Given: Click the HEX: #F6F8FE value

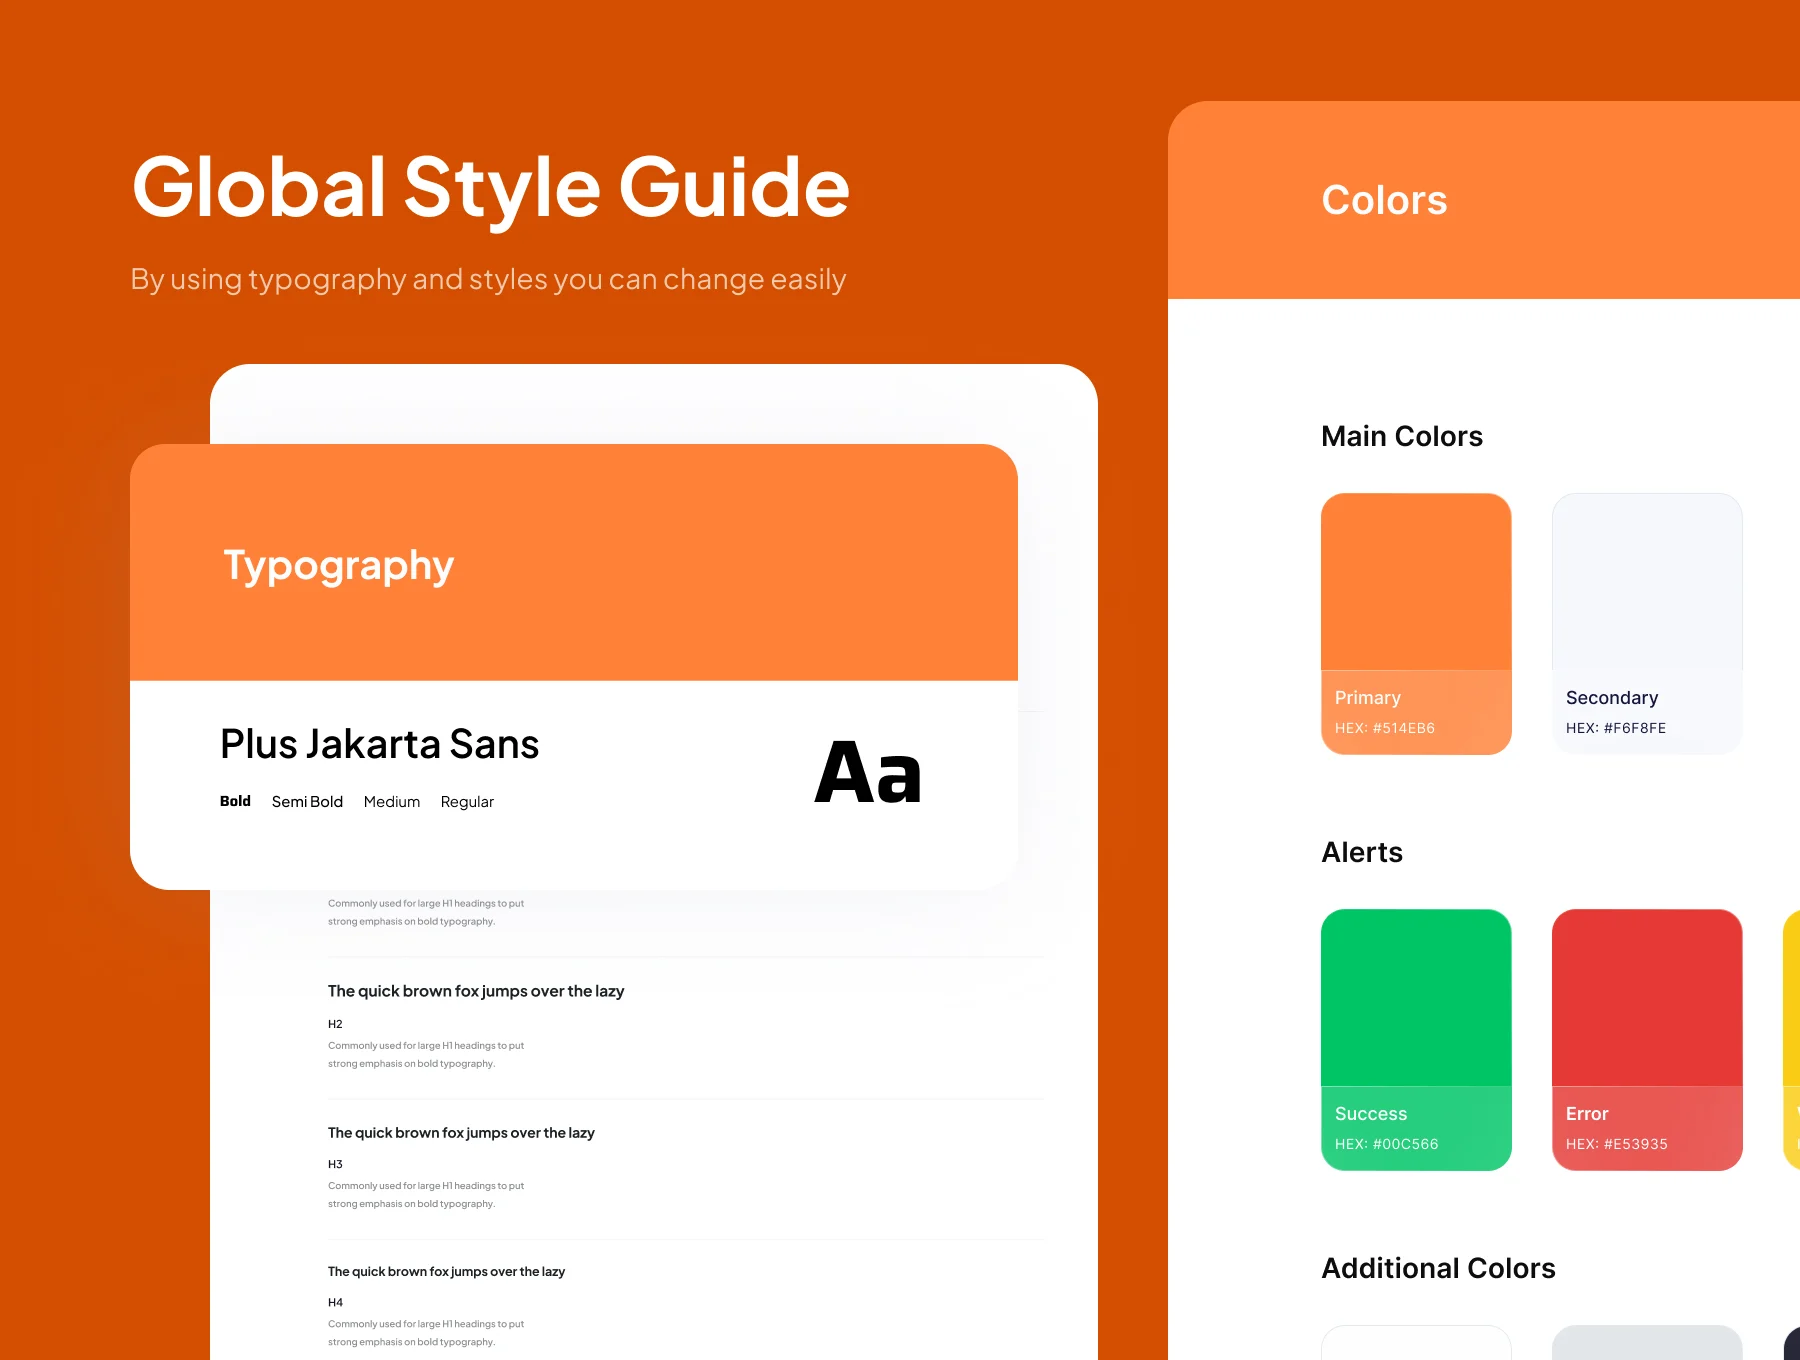Looking at the screenshot, I should click(x=1616, y=728).
